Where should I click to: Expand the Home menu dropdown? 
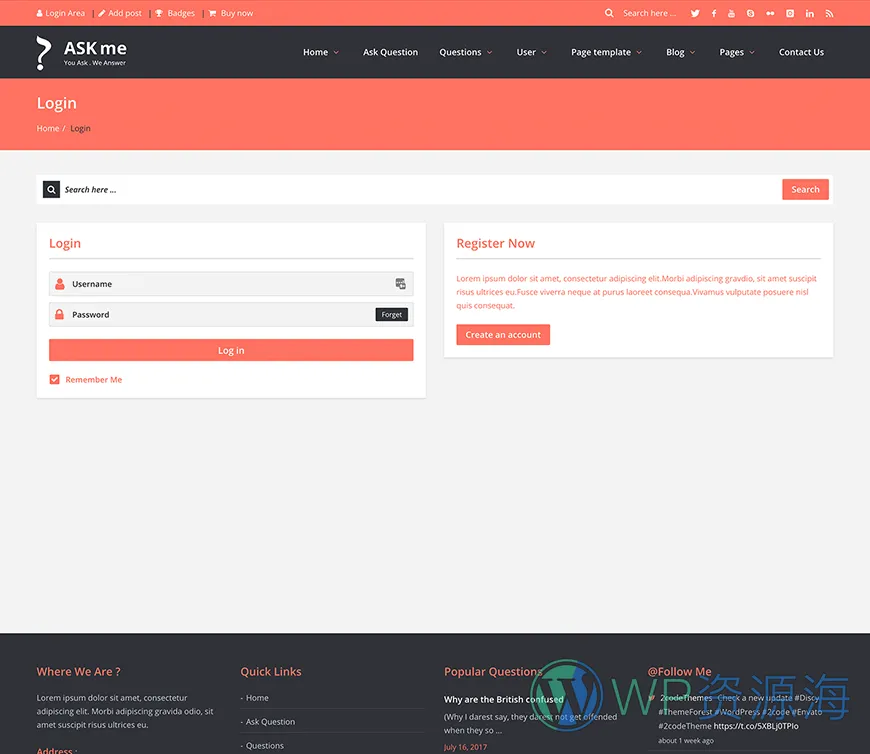click(320, 52)
